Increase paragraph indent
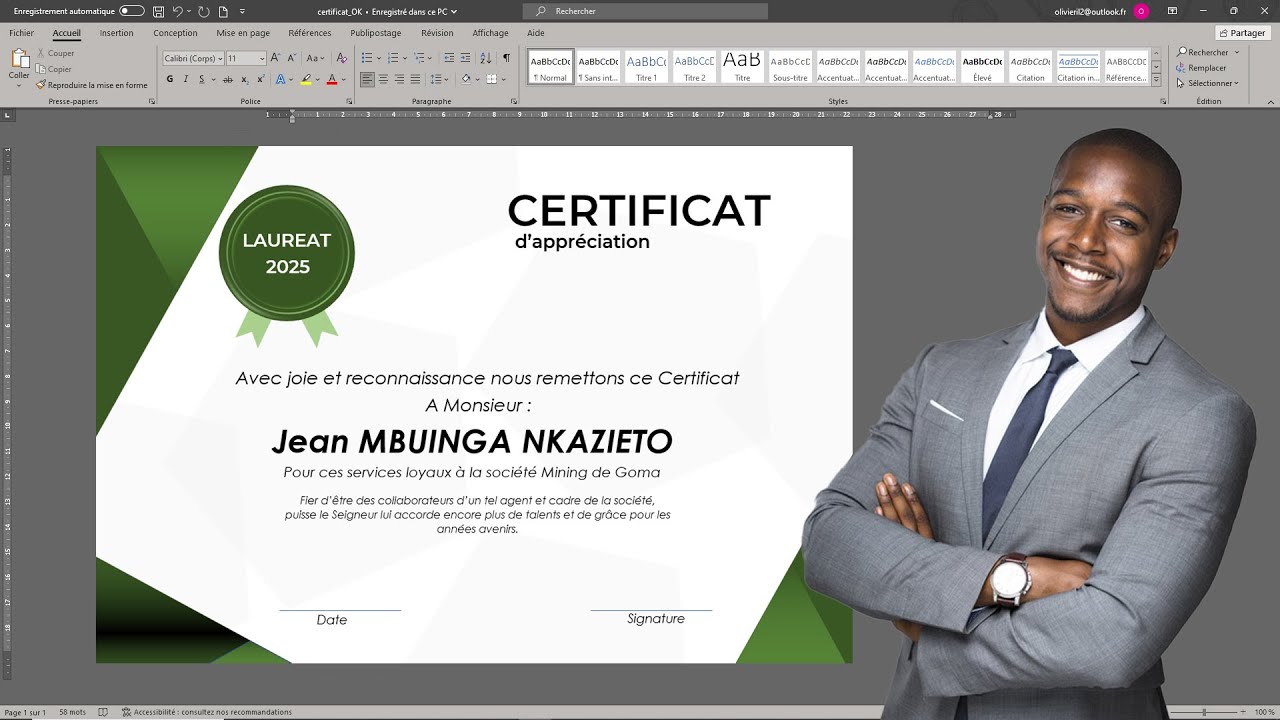The image size is (1280, 720). pos(465,58)
